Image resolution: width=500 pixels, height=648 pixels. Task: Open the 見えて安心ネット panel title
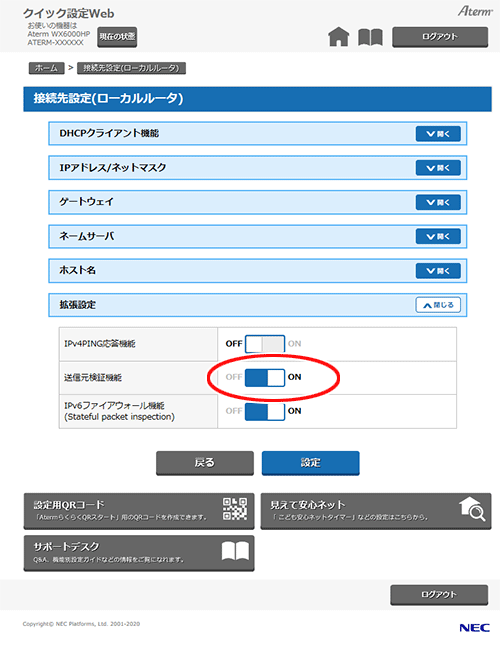pyautogui.click(x=307, y=505)
